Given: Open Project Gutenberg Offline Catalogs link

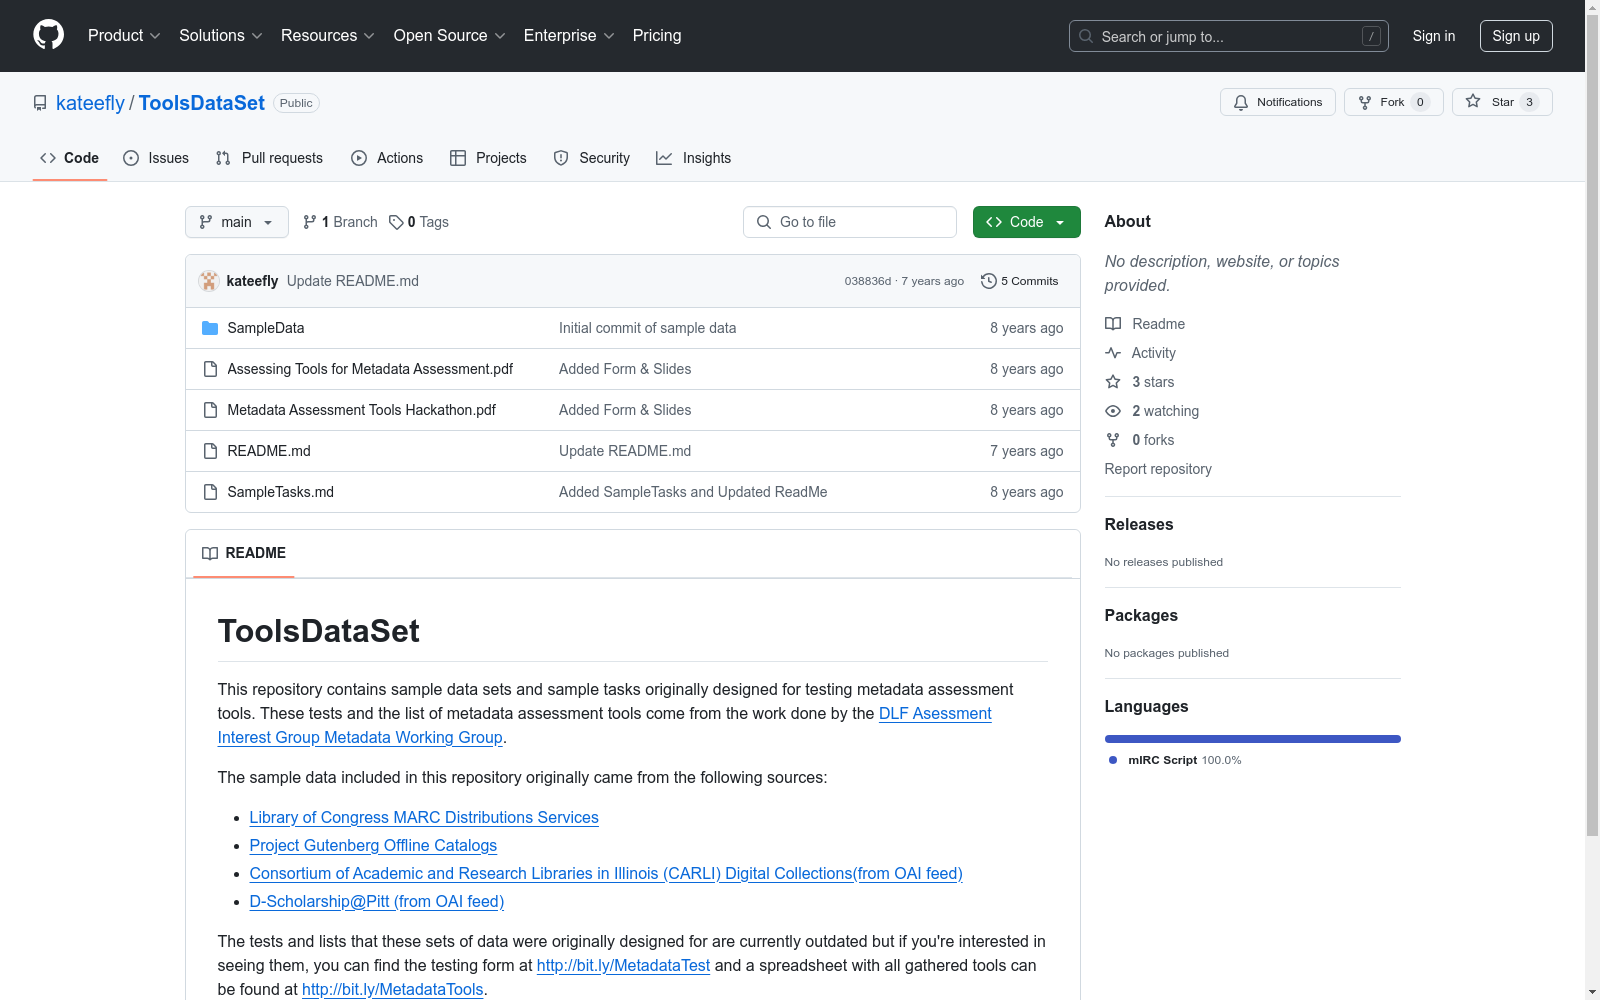Looking at the screenshot, I should (x=373, y=845).
